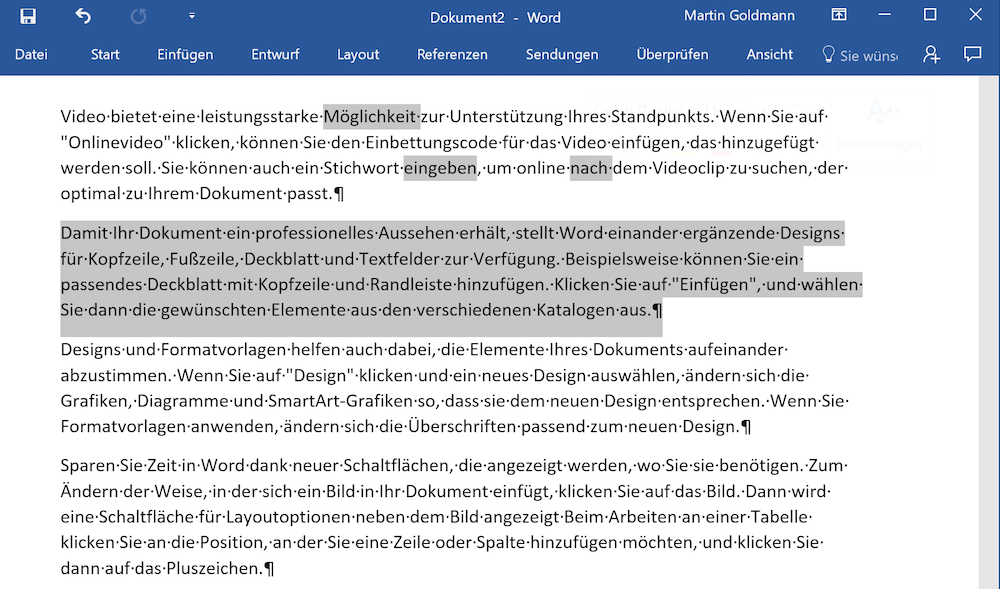Screen dimensions: 1000x589
Task: Click the vertical scrollbar on the right
Action: 989,331
